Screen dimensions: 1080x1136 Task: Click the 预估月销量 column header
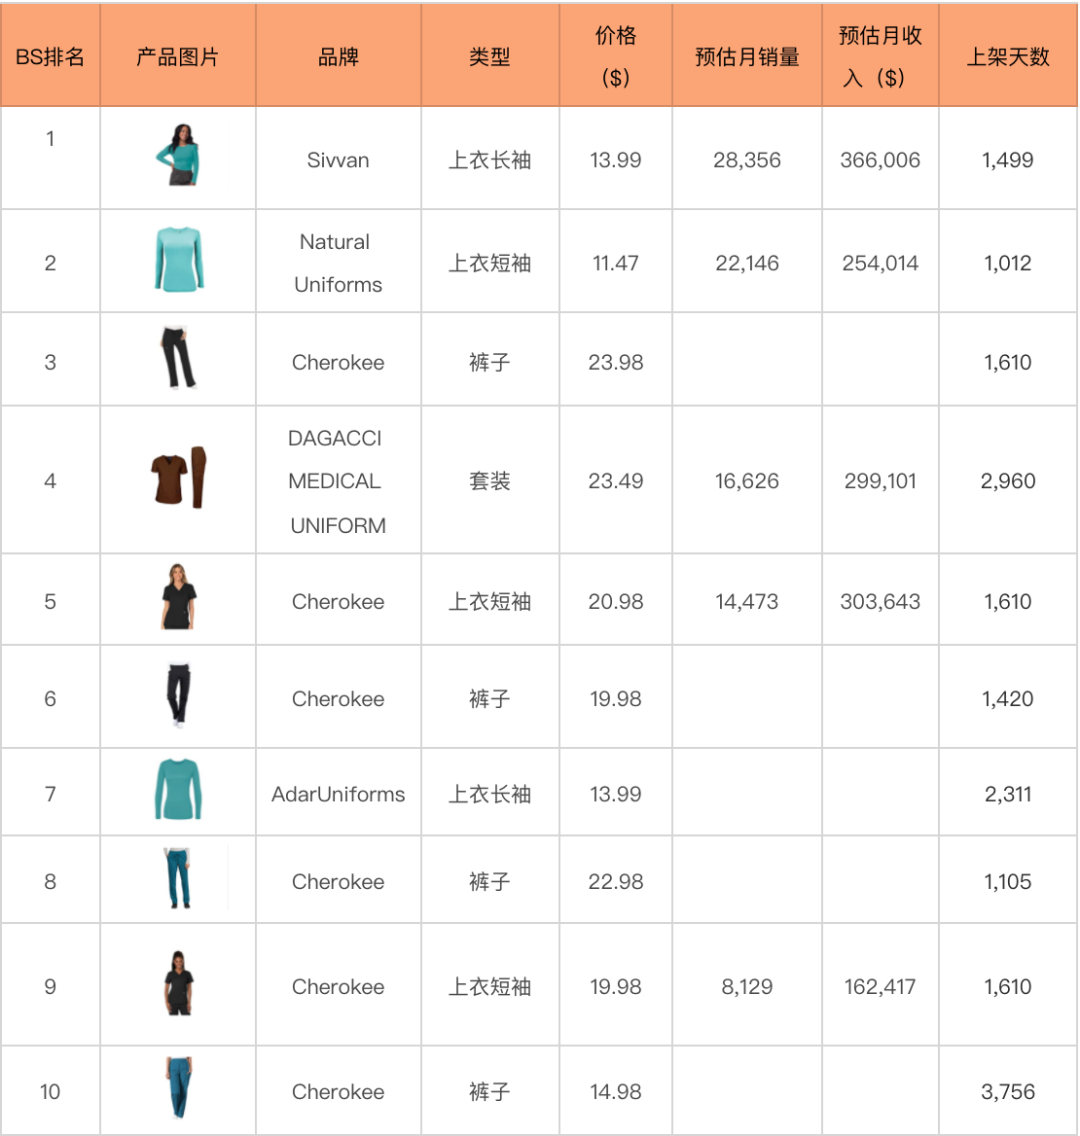coord(747,57)
